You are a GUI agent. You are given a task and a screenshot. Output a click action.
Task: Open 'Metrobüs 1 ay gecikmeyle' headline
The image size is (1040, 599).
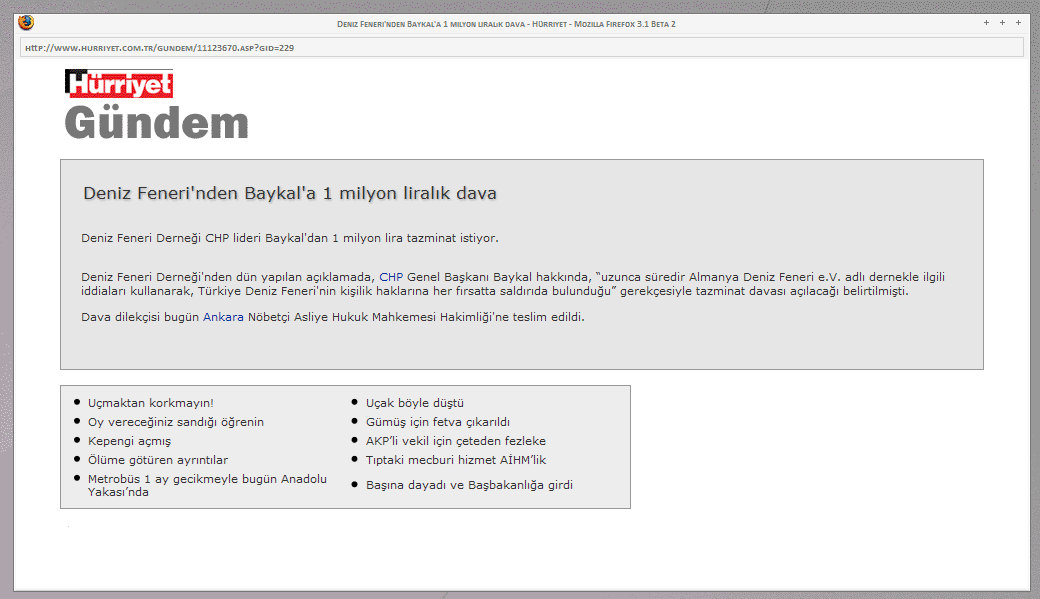(x=207, y=486)
